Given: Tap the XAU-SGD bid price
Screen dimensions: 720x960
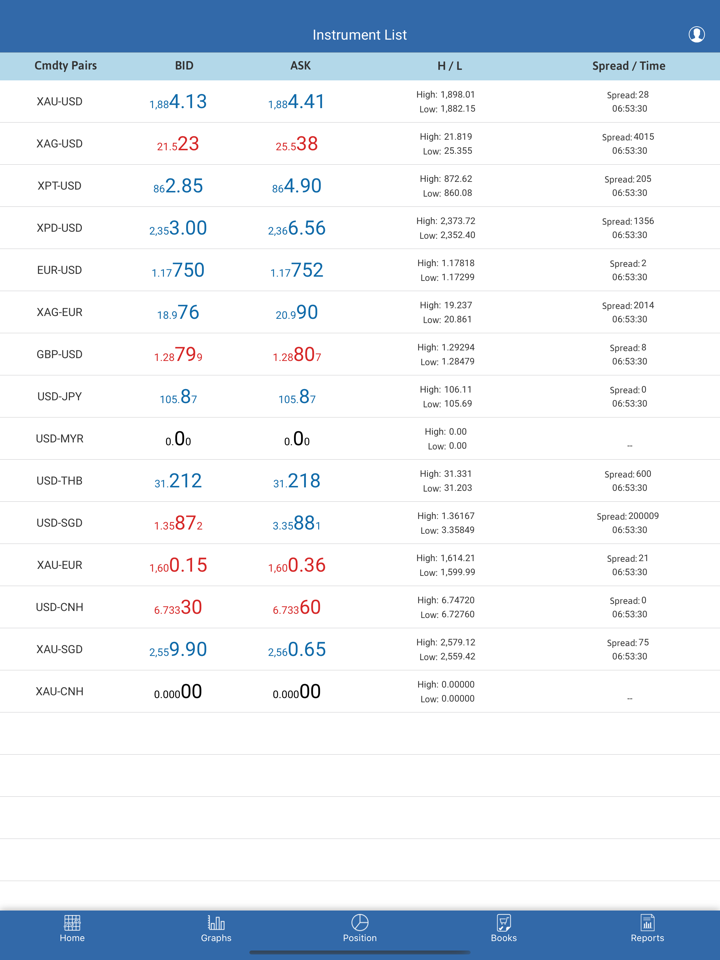Looking at the screenshot, I should coord(178,650).
